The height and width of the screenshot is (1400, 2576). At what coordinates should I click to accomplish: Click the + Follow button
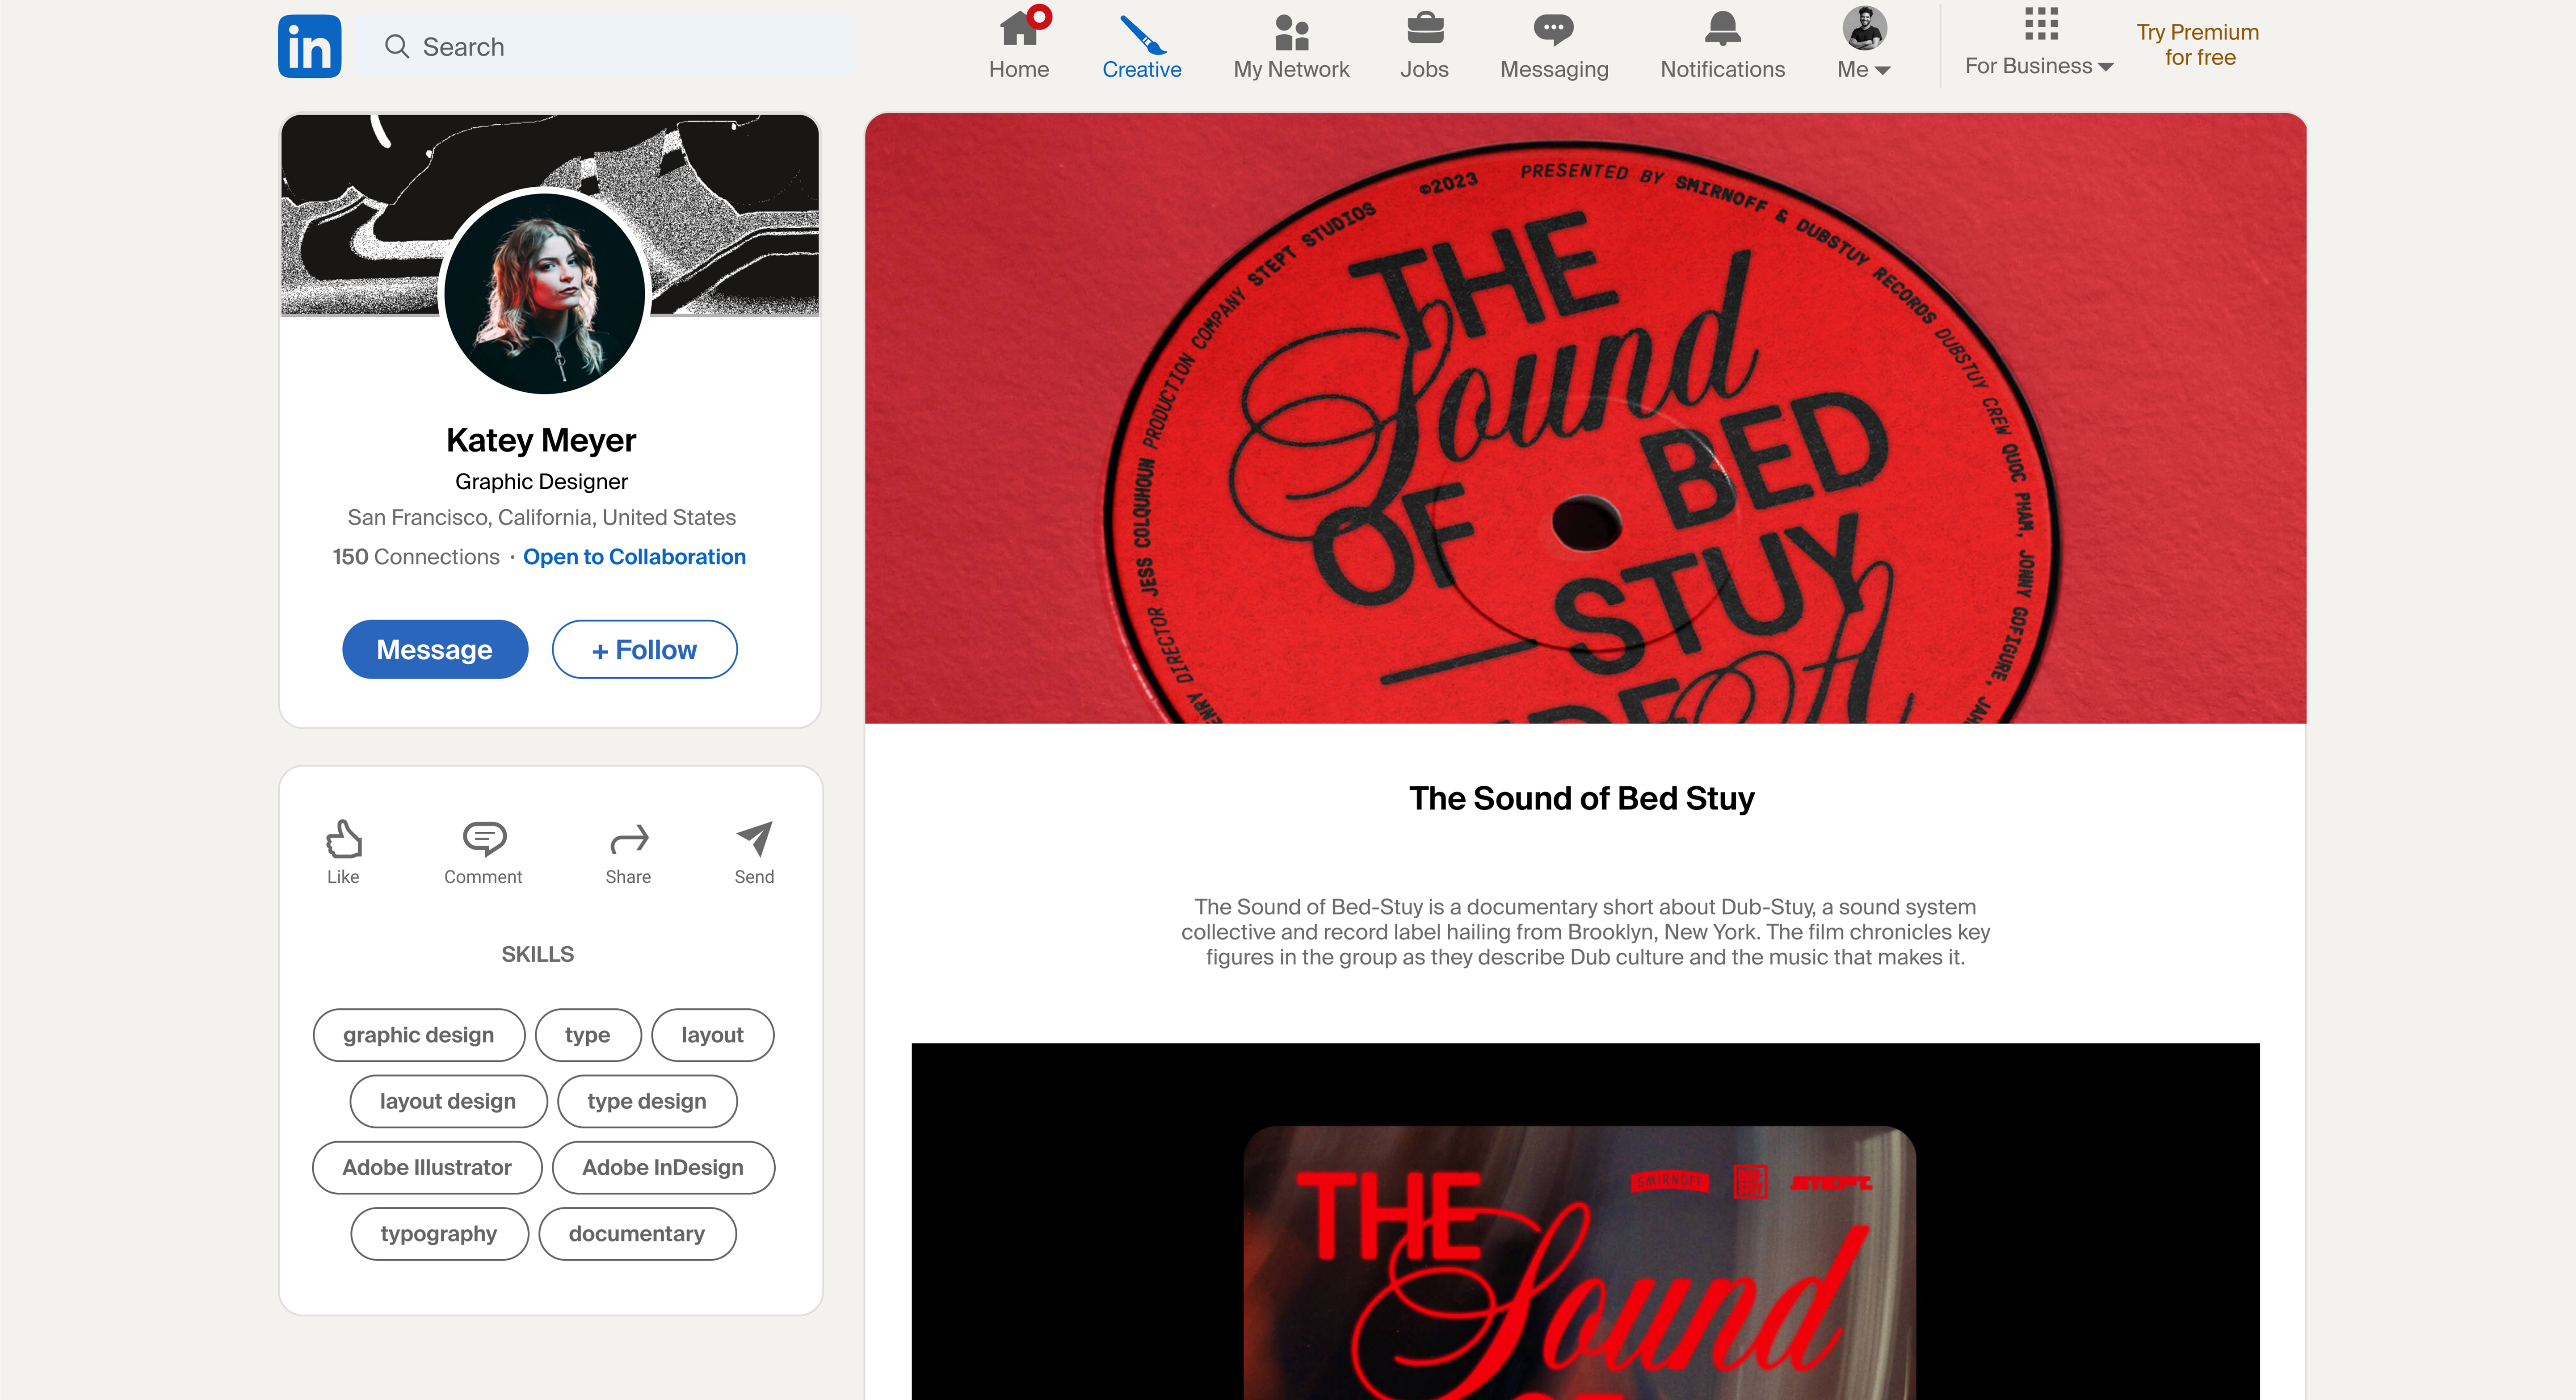point(644,649)
